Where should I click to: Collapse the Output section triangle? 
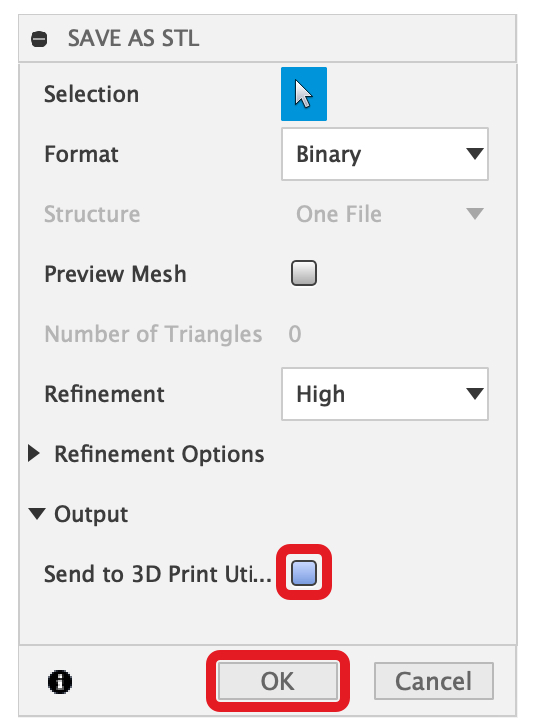(37, 514)
